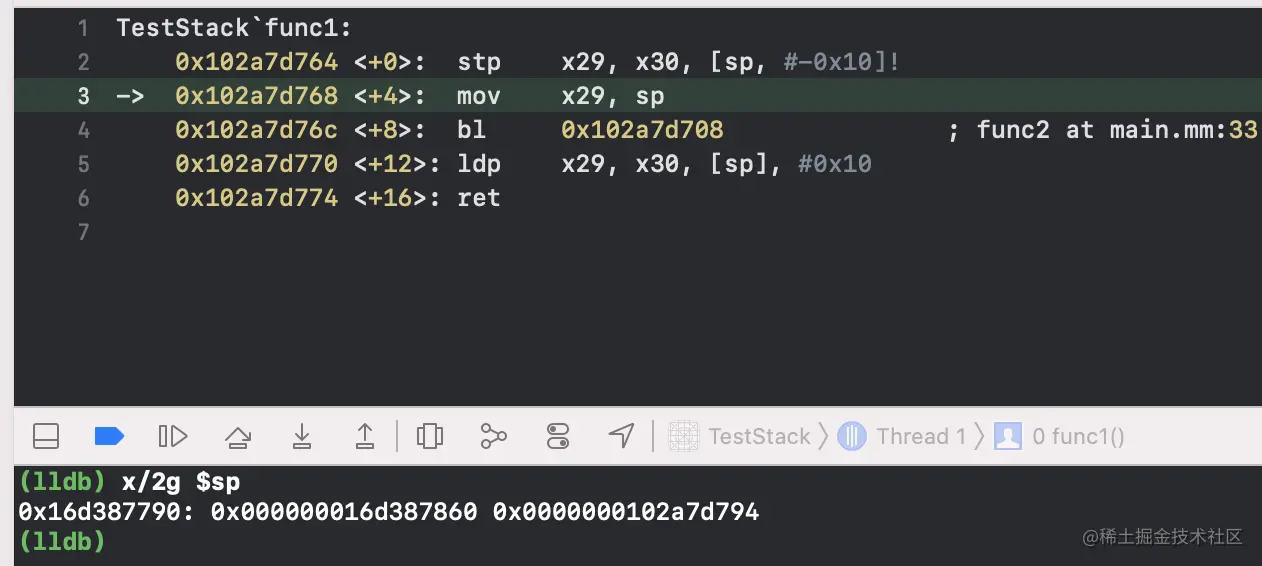Click line number 4 gutter for breakpoint

83,130
